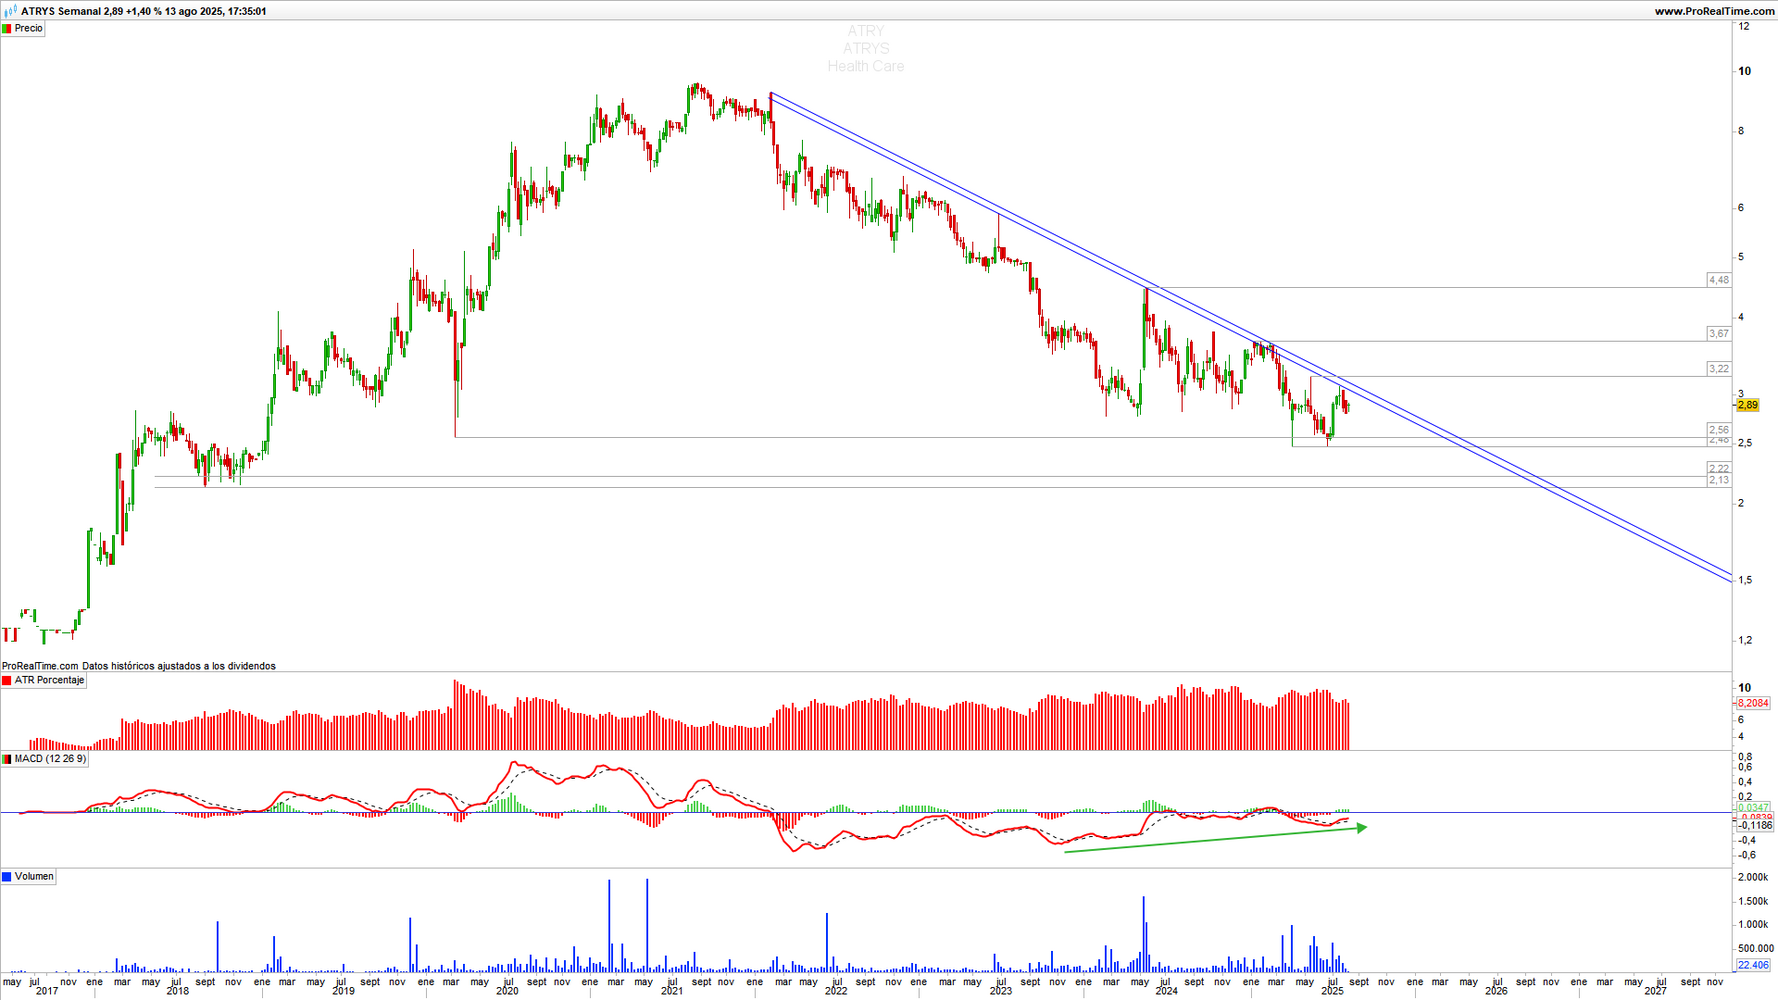This screenshot has height=1000, width=1778.
Task: Click the 2,13 support level label
Action: coord(1719,481)
